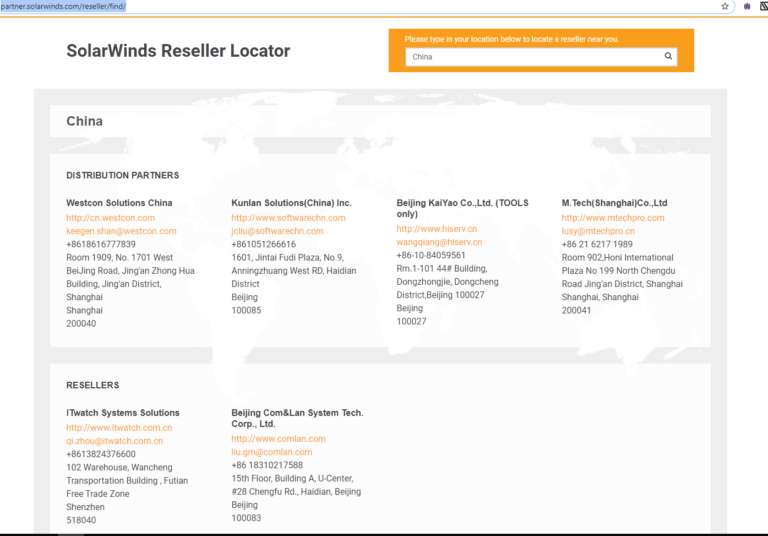
Task: Open the purple browser extension icon
Action: [x=747, y=6]
